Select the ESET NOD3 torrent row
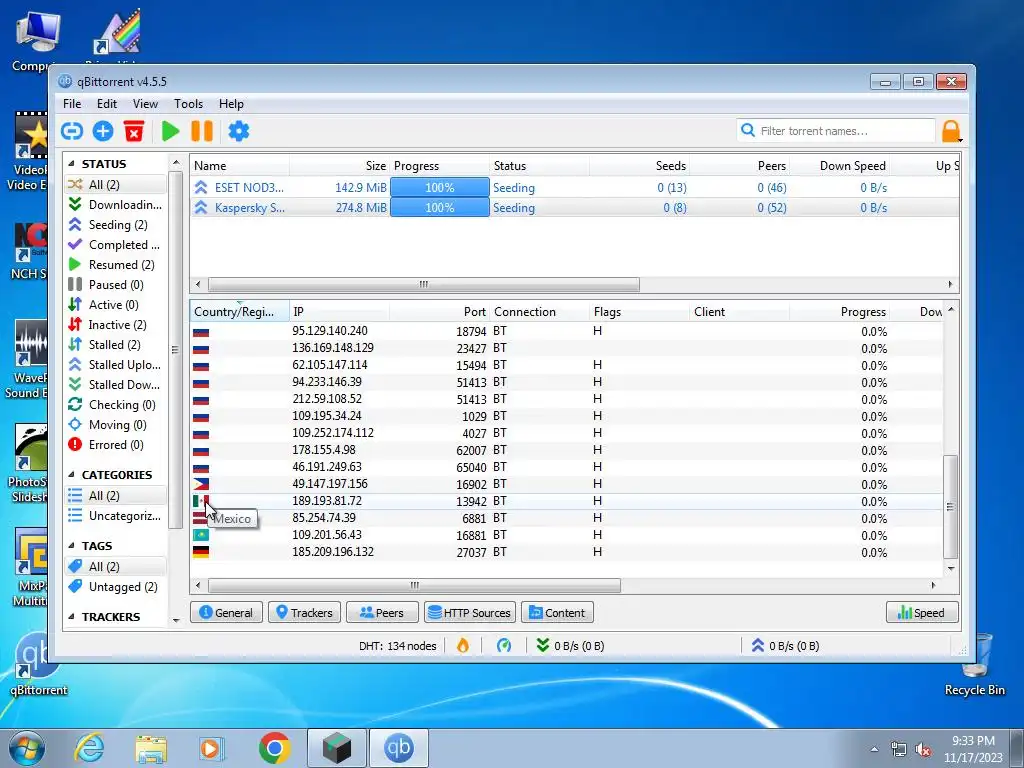 coord(574,187)
